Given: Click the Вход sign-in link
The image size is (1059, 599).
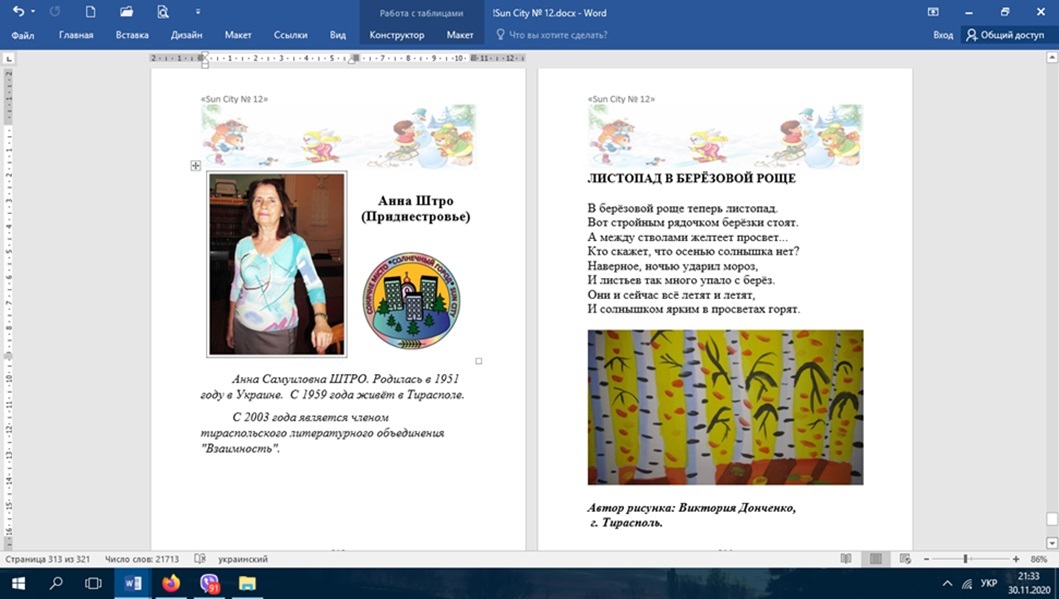Looking at the screenshot, I should click(943, 35).
